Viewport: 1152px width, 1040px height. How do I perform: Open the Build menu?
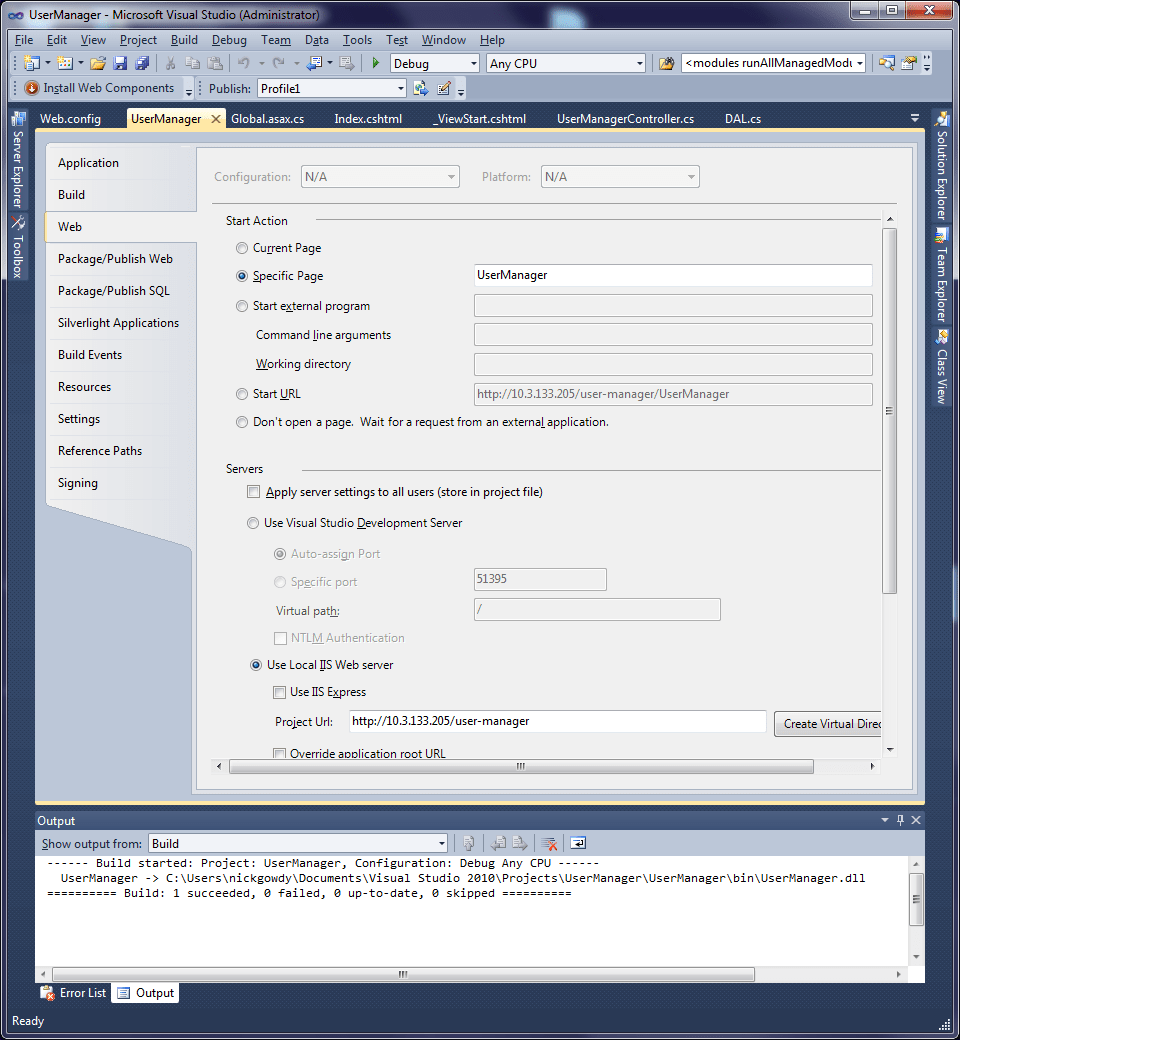184,40
